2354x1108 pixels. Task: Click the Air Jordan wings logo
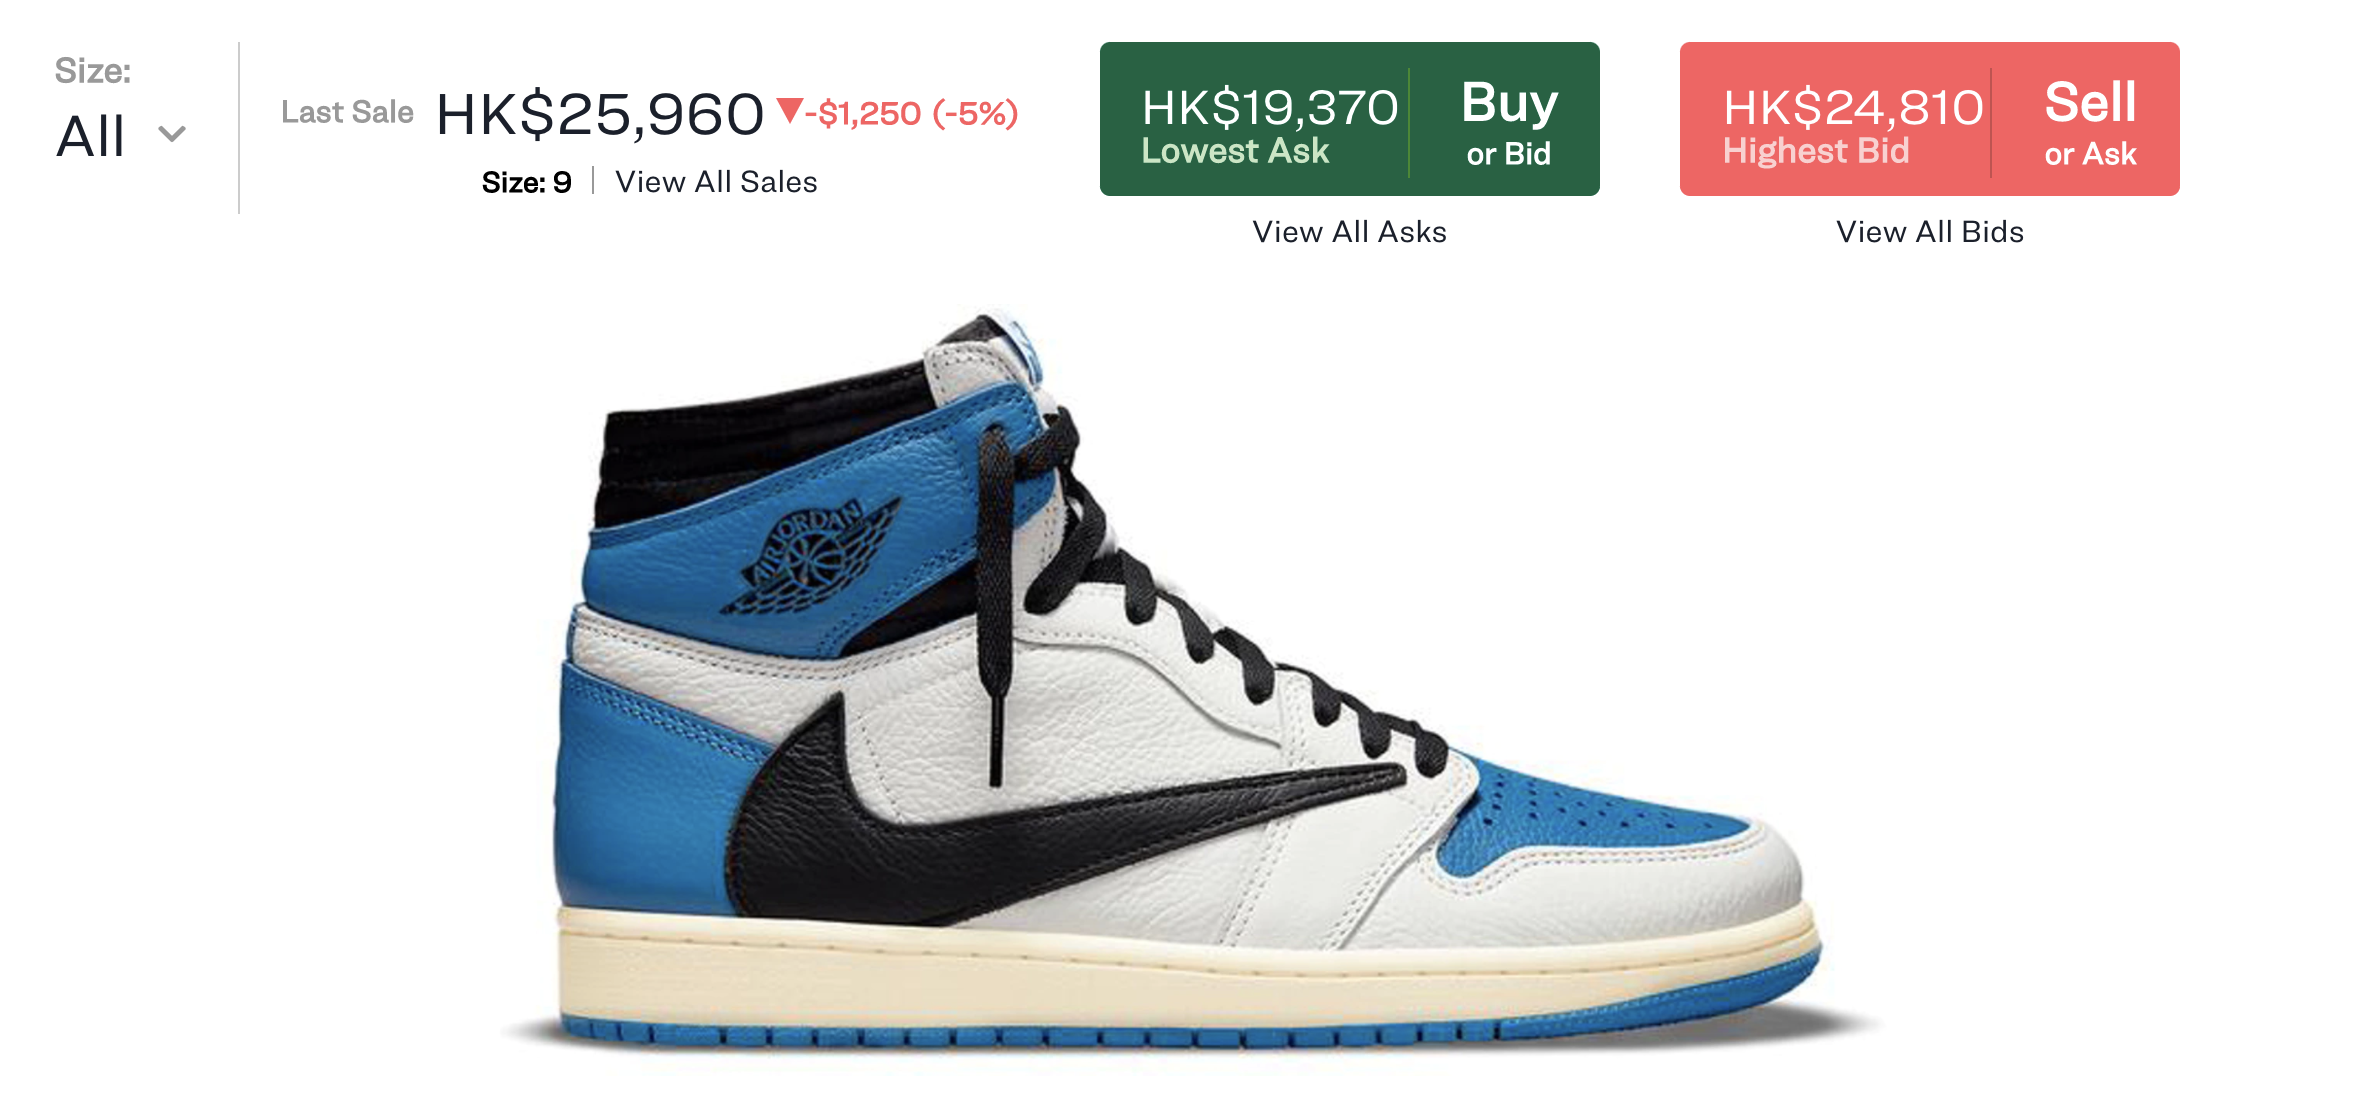(811, 557)
